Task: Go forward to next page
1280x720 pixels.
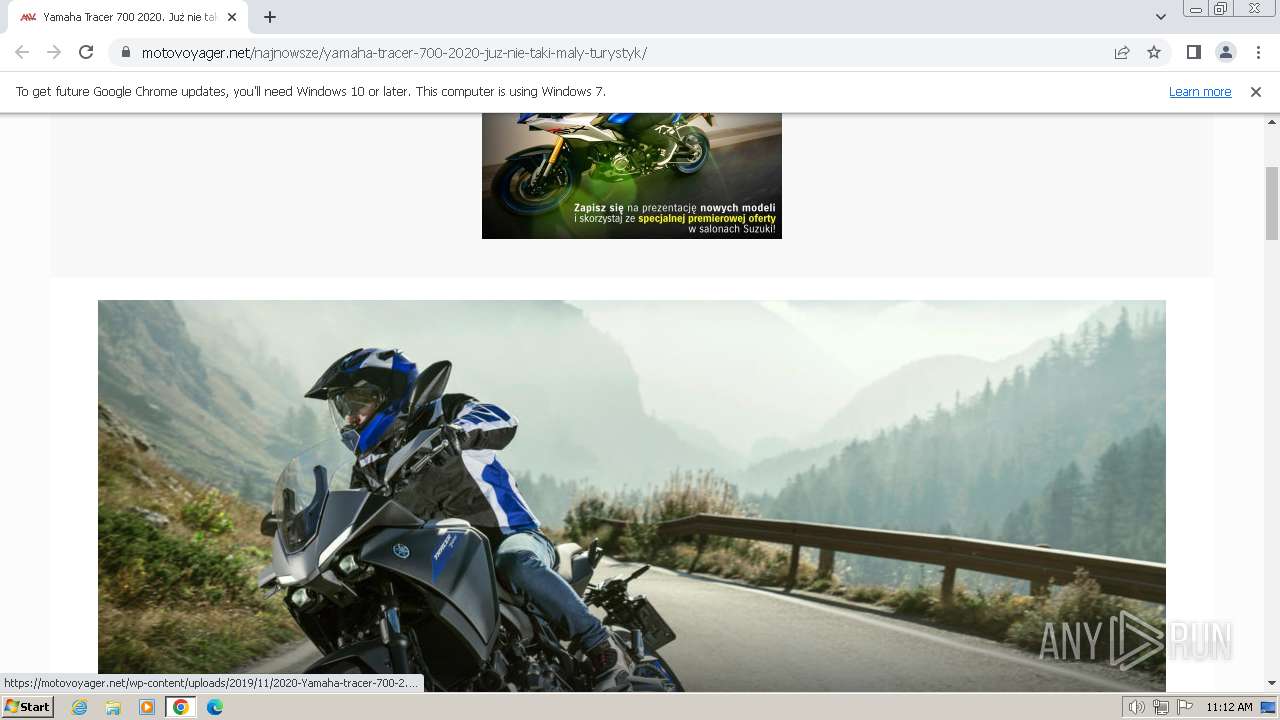Action: pos(54,52)
